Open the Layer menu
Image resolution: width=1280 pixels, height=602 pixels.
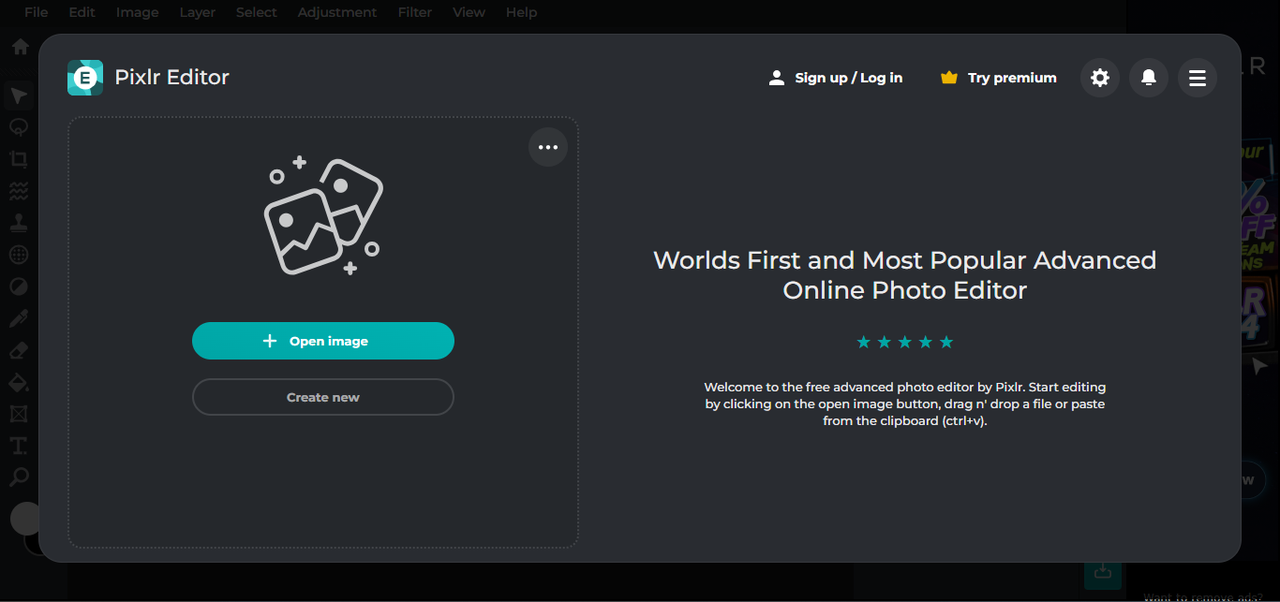[x=197, y=12]
